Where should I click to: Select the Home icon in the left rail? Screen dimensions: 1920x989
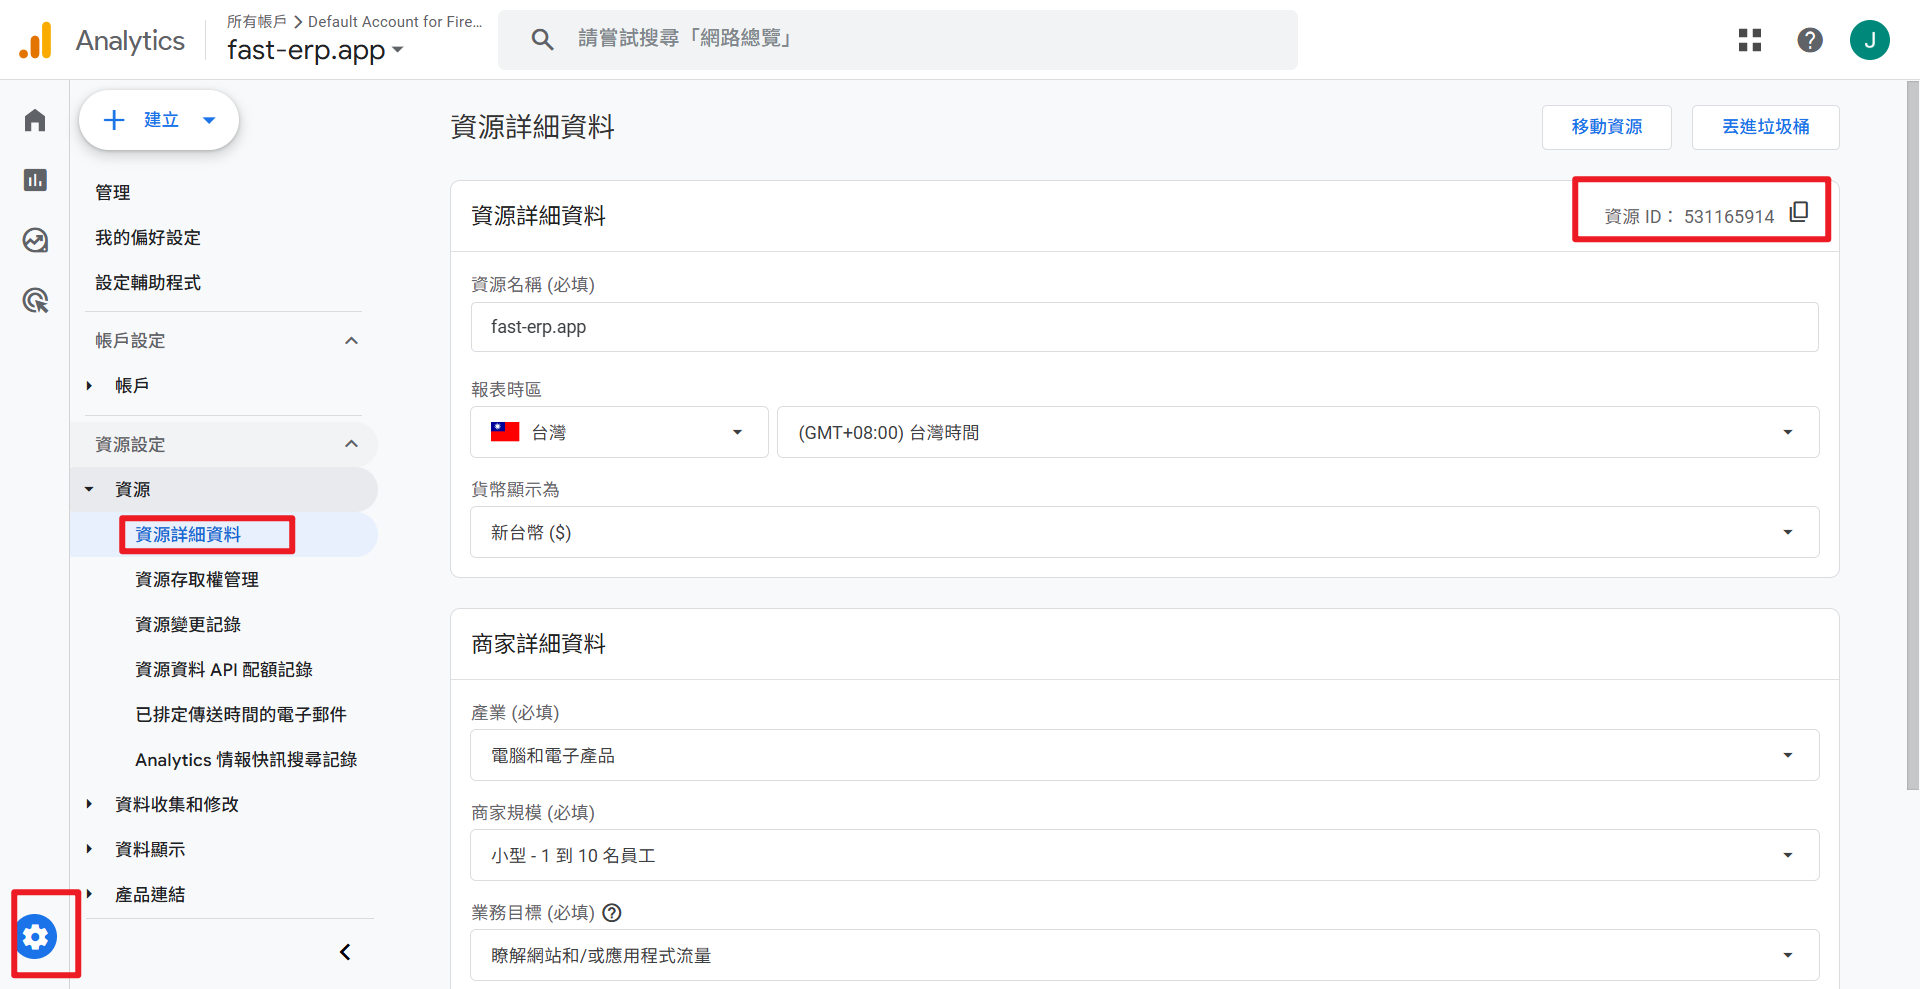34,119
